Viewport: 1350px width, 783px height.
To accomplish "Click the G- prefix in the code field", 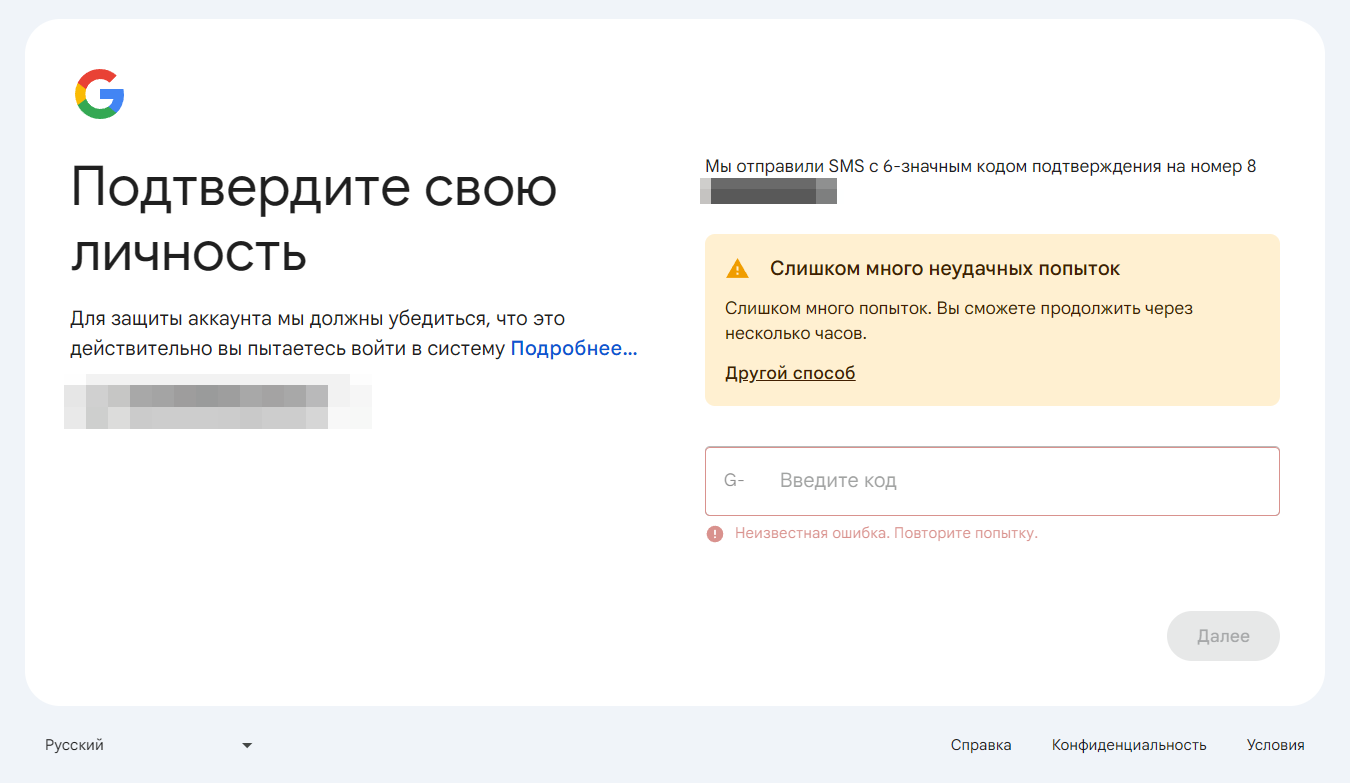I will [x=734, y=481].
